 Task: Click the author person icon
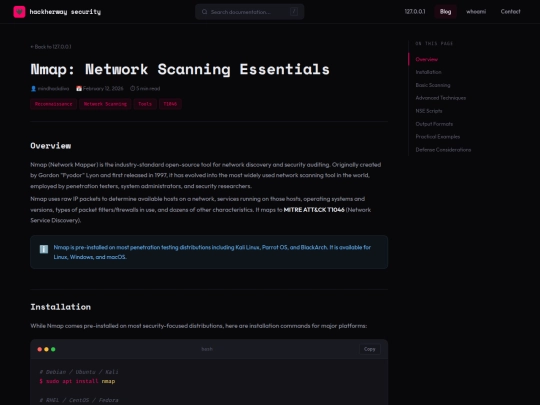click(33, 89)
